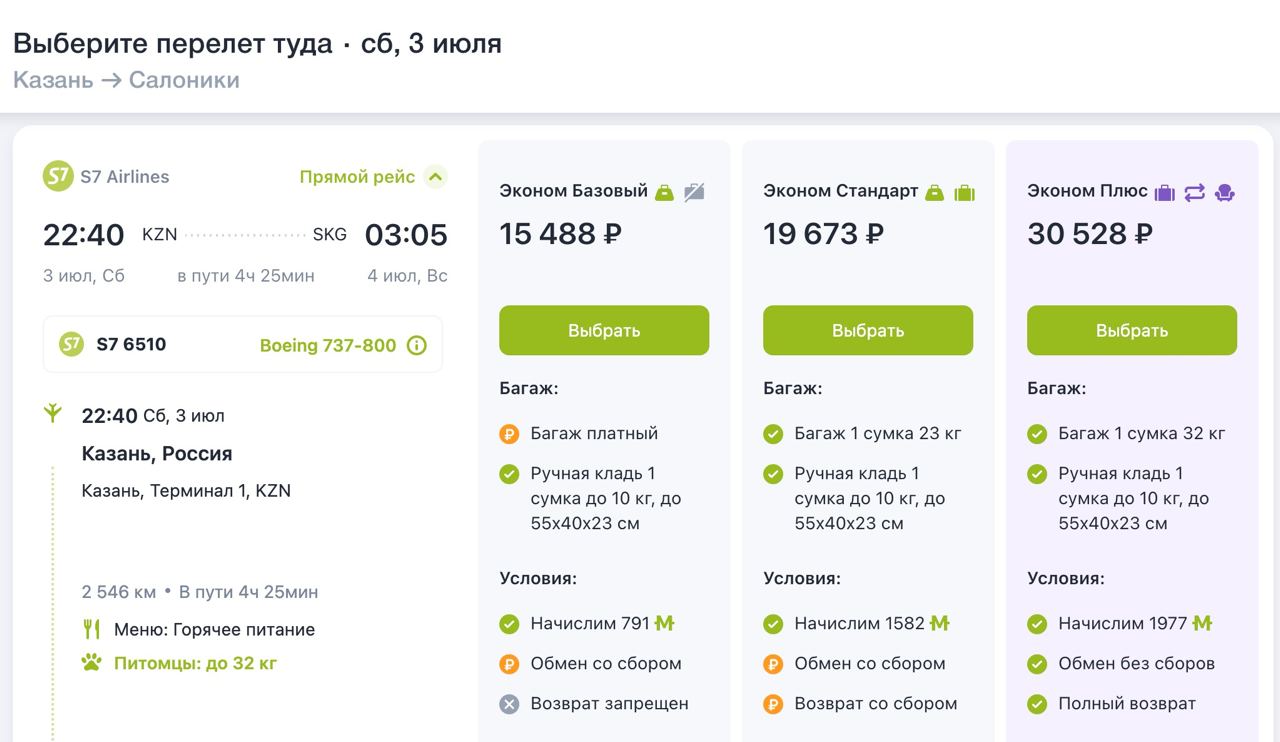
Task: Select the Эконом Стандарт fare button
Action: (868, 330)
